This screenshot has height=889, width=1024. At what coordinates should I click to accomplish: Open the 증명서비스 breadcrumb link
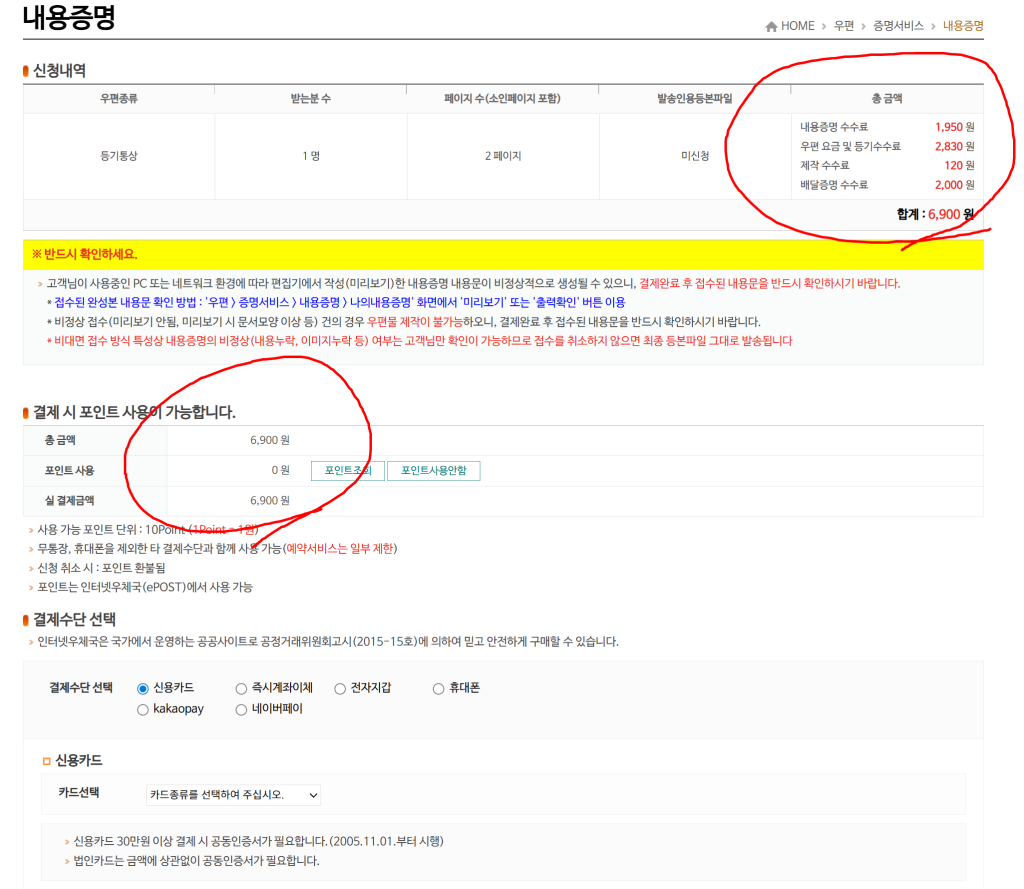pos(899,26)
